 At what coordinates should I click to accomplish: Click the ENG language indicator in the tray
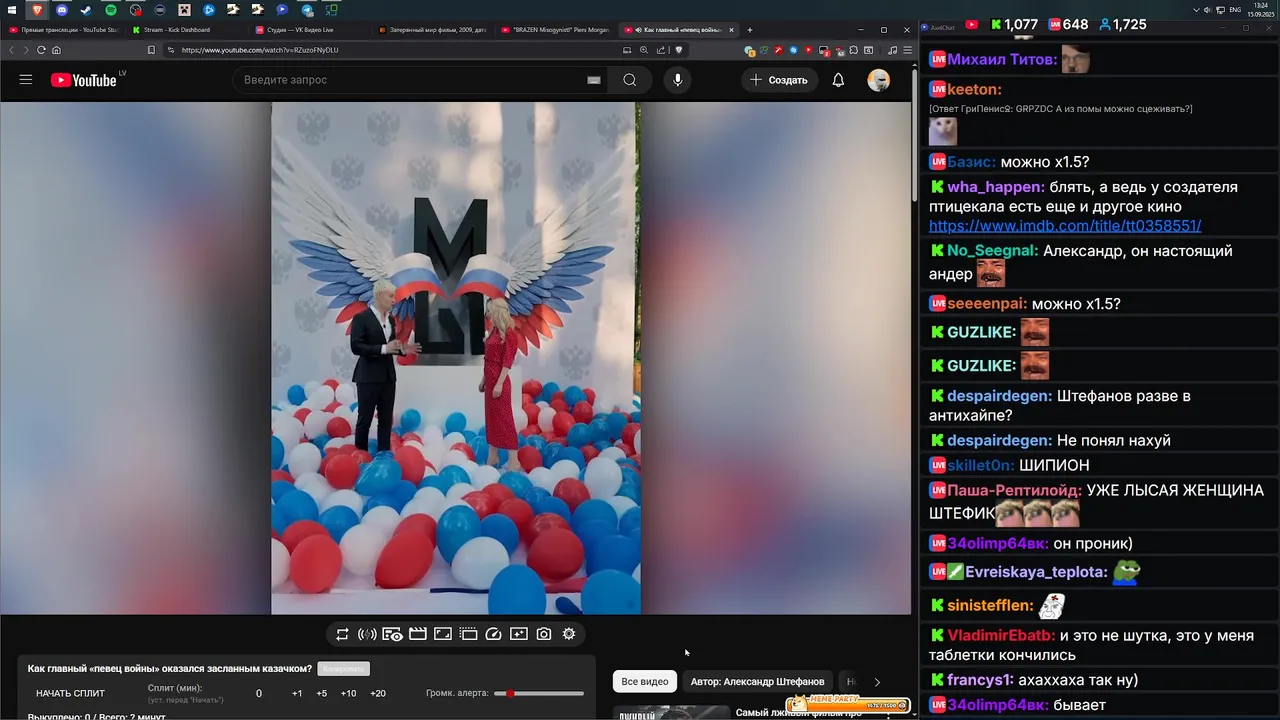pos(1235,10)
